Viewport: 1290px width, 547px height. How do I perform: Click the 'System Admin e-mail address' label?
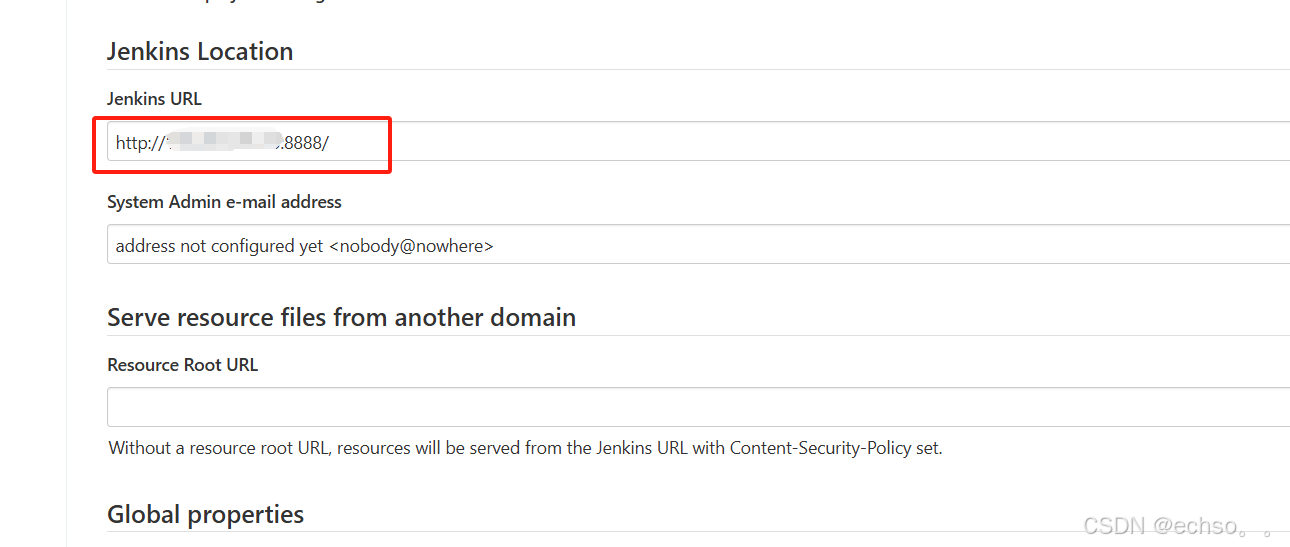tap(224, 202)
